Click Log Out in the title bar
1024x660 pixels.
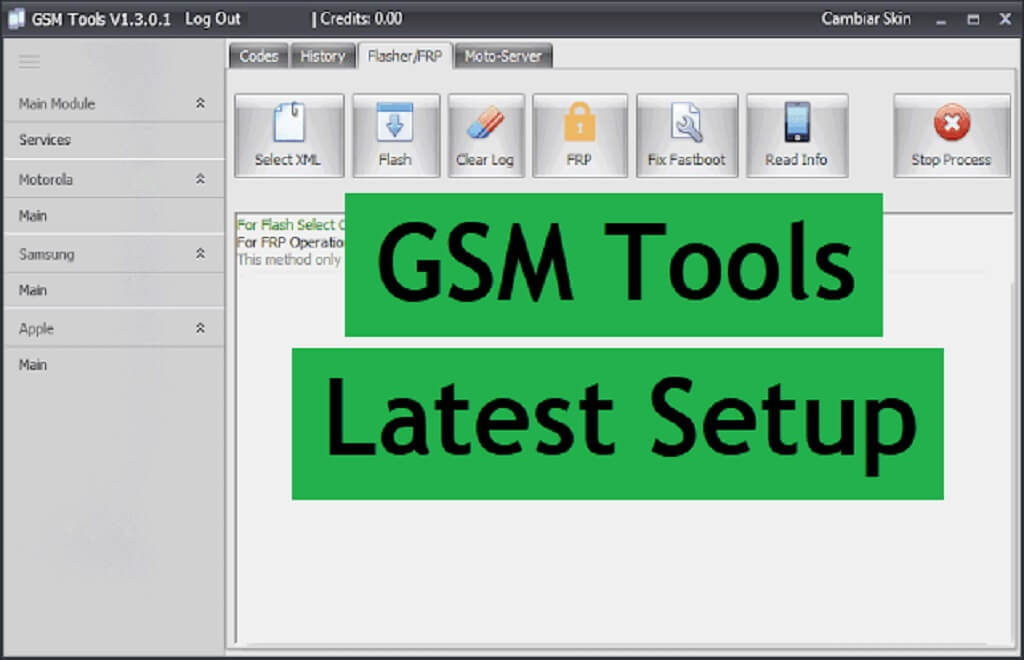[x=213, y=19]
